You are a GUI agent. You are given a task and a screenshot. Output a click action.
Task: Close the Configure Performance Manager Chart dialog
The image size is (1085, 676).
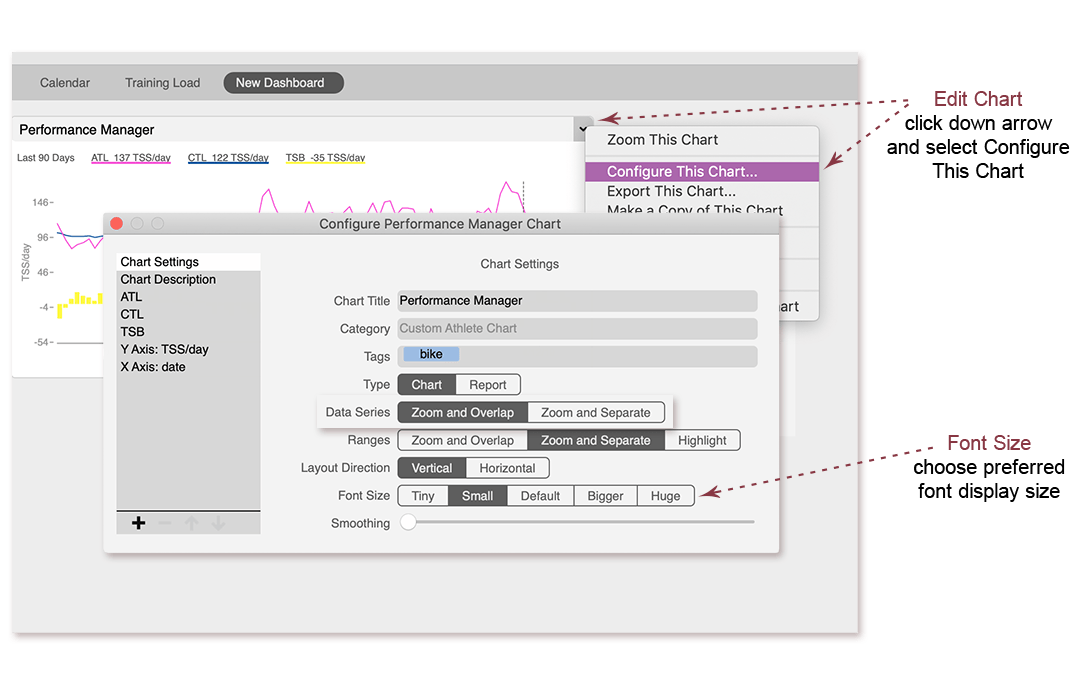(117, 223)
